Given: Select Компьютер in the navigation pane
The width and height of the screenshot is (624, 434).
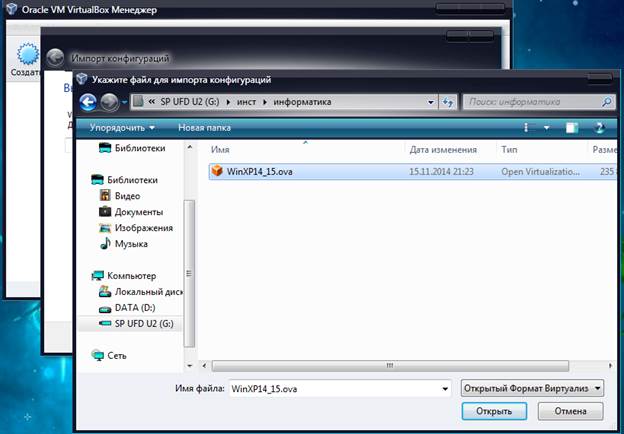Looking at the screenshot, I should 124,276.
